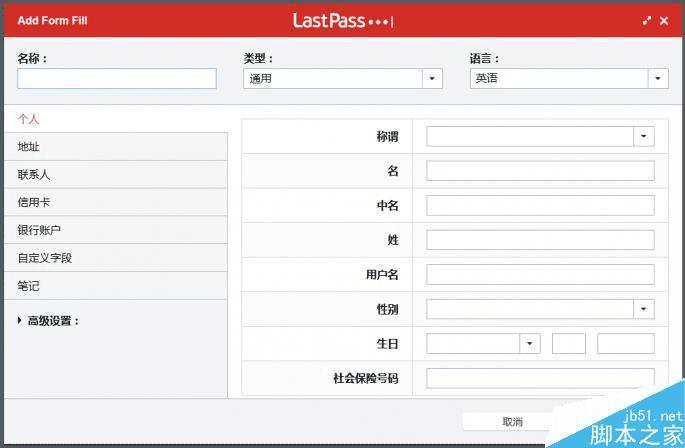Go to the 自定义字段 tab
The width and height of the screenshot is (685, 448).
(116, 258)
